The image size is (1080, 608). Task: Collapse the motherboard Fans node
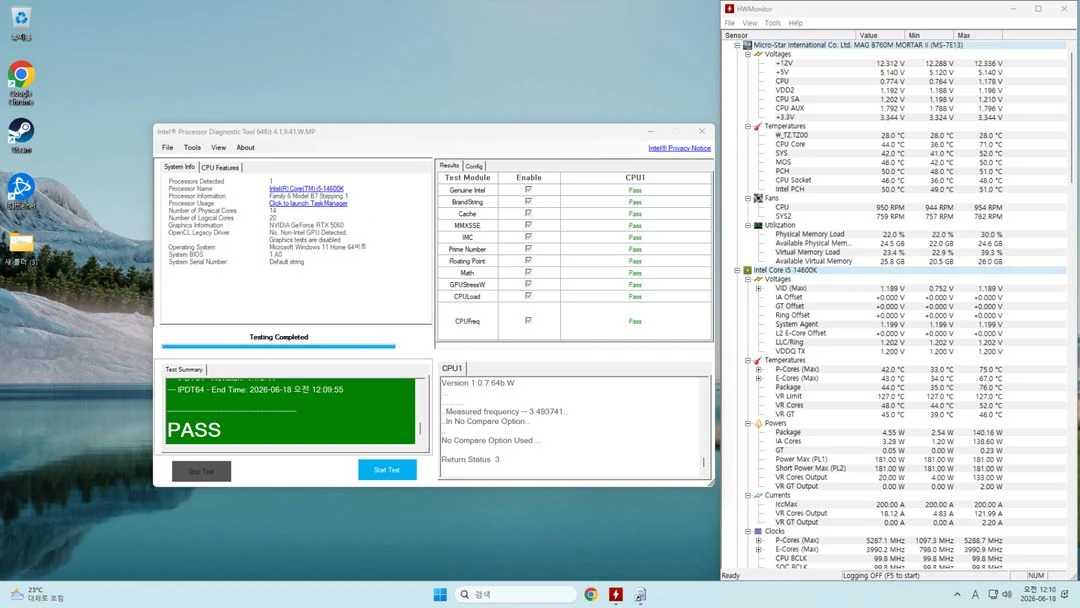tap(748, 198)
